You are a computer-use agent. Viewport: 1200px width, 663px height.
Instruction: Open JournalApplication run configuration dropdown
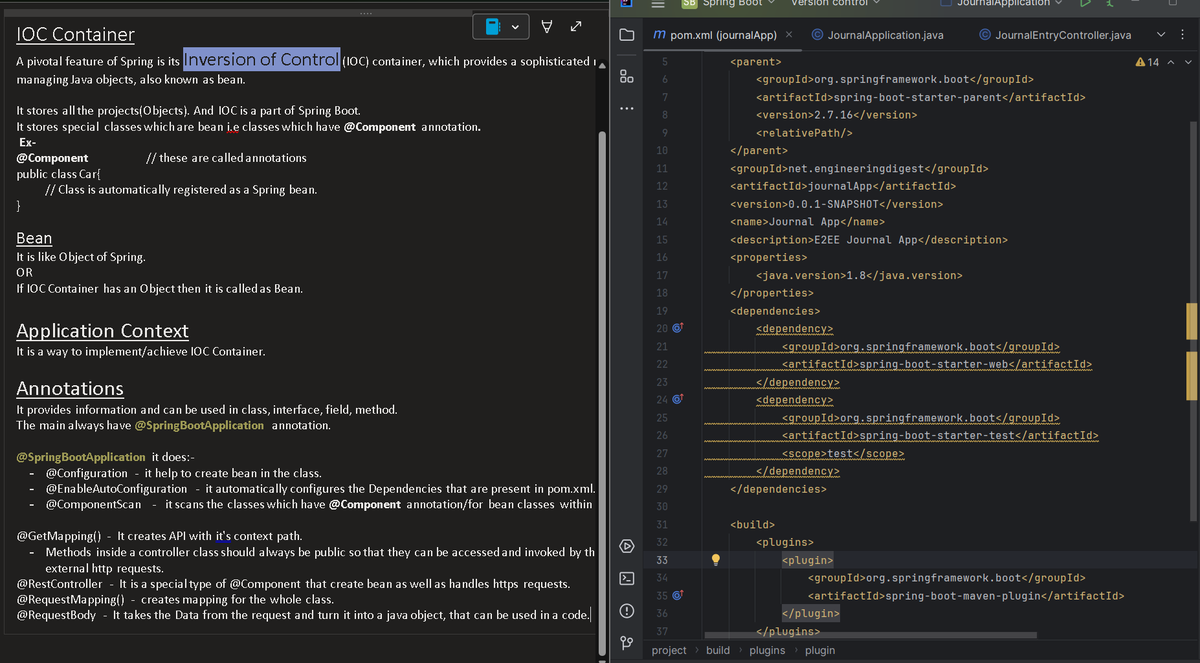[x=1001, y=4]
